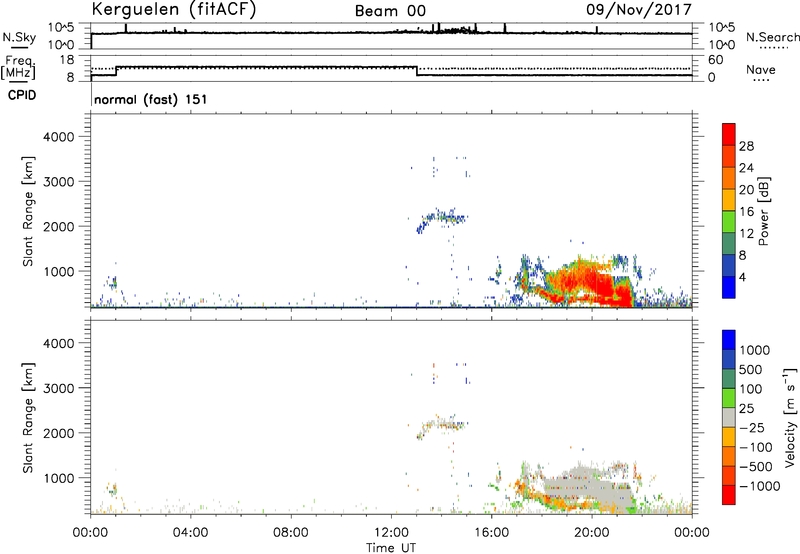Click the Velocity [m s⁻¹] colorbar title
The width and height of the screenshot is (800, 554).
(x=790, y=417)
